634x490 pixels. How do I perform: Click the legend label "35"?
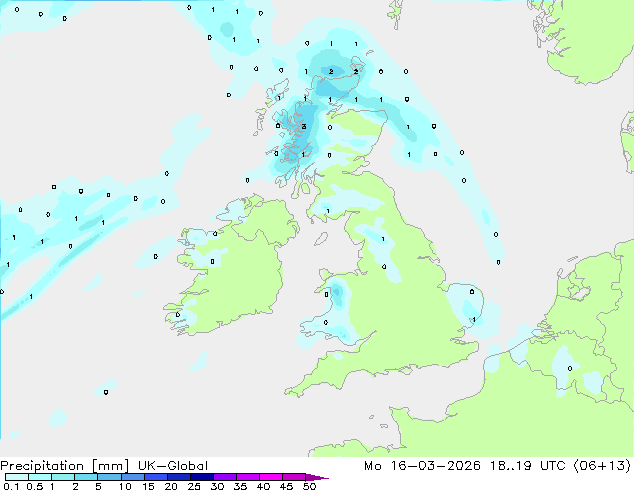tap(240, 486)
